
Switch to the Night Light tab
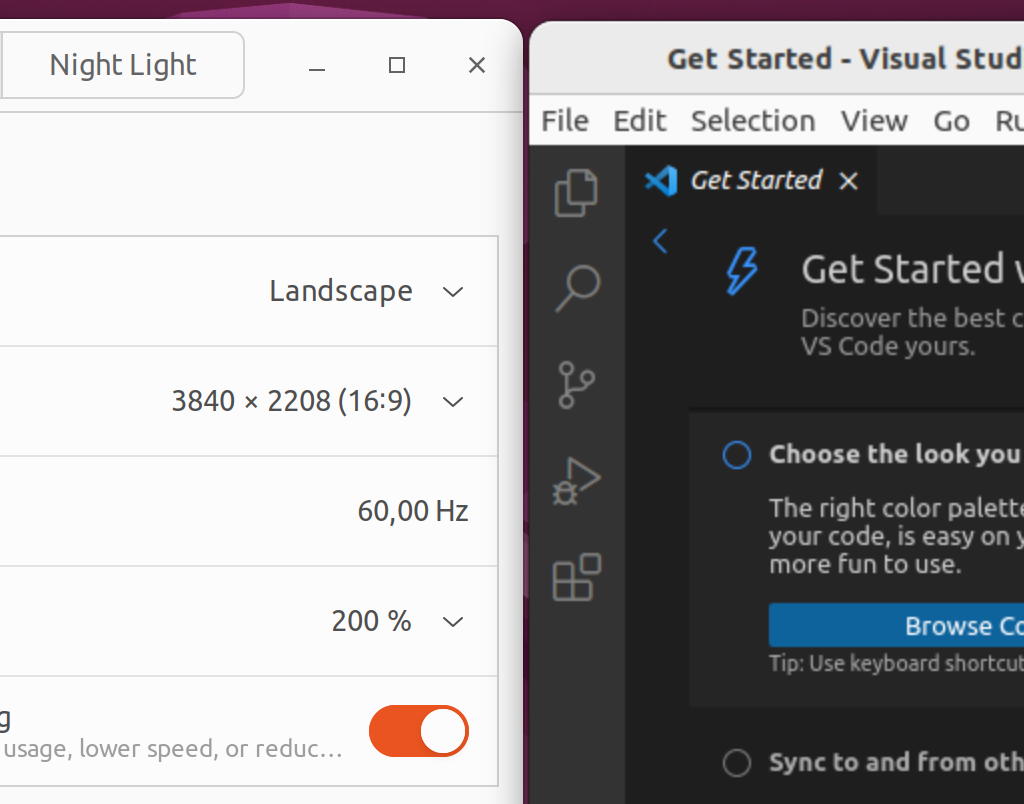[x=123, y=65]
